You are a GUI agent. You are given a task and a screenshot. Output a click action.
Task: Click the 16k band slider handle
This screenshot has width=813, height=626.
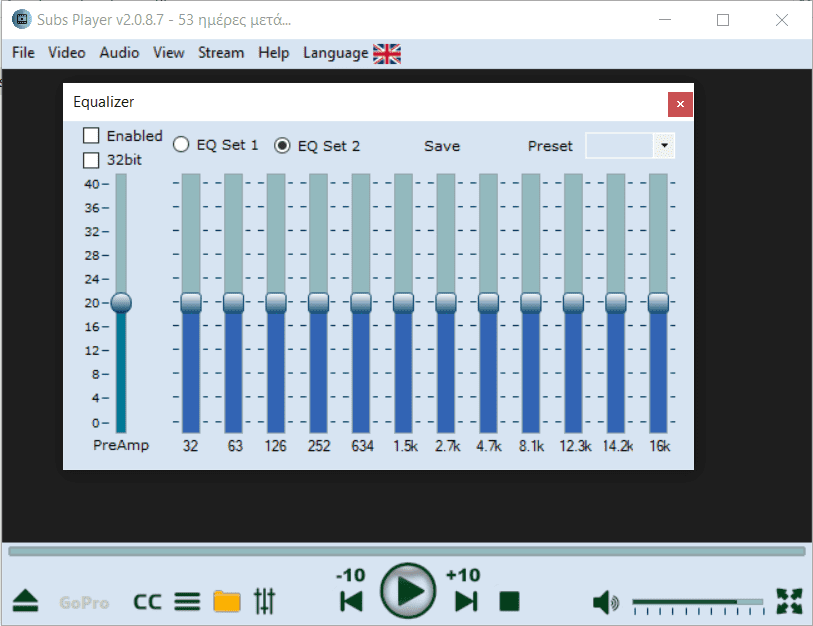[x=658, y=302]
